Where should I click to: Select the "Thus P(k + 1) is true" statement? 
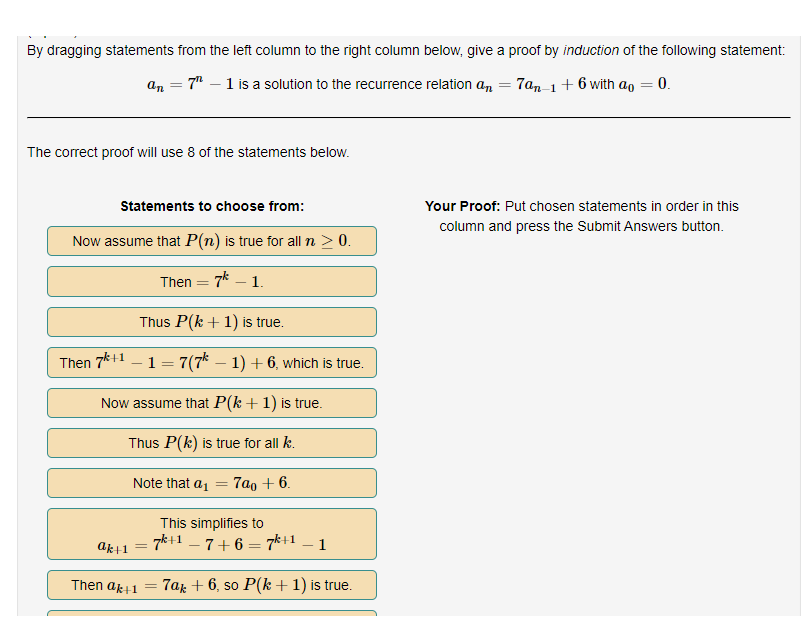click(x=211, y=322)
